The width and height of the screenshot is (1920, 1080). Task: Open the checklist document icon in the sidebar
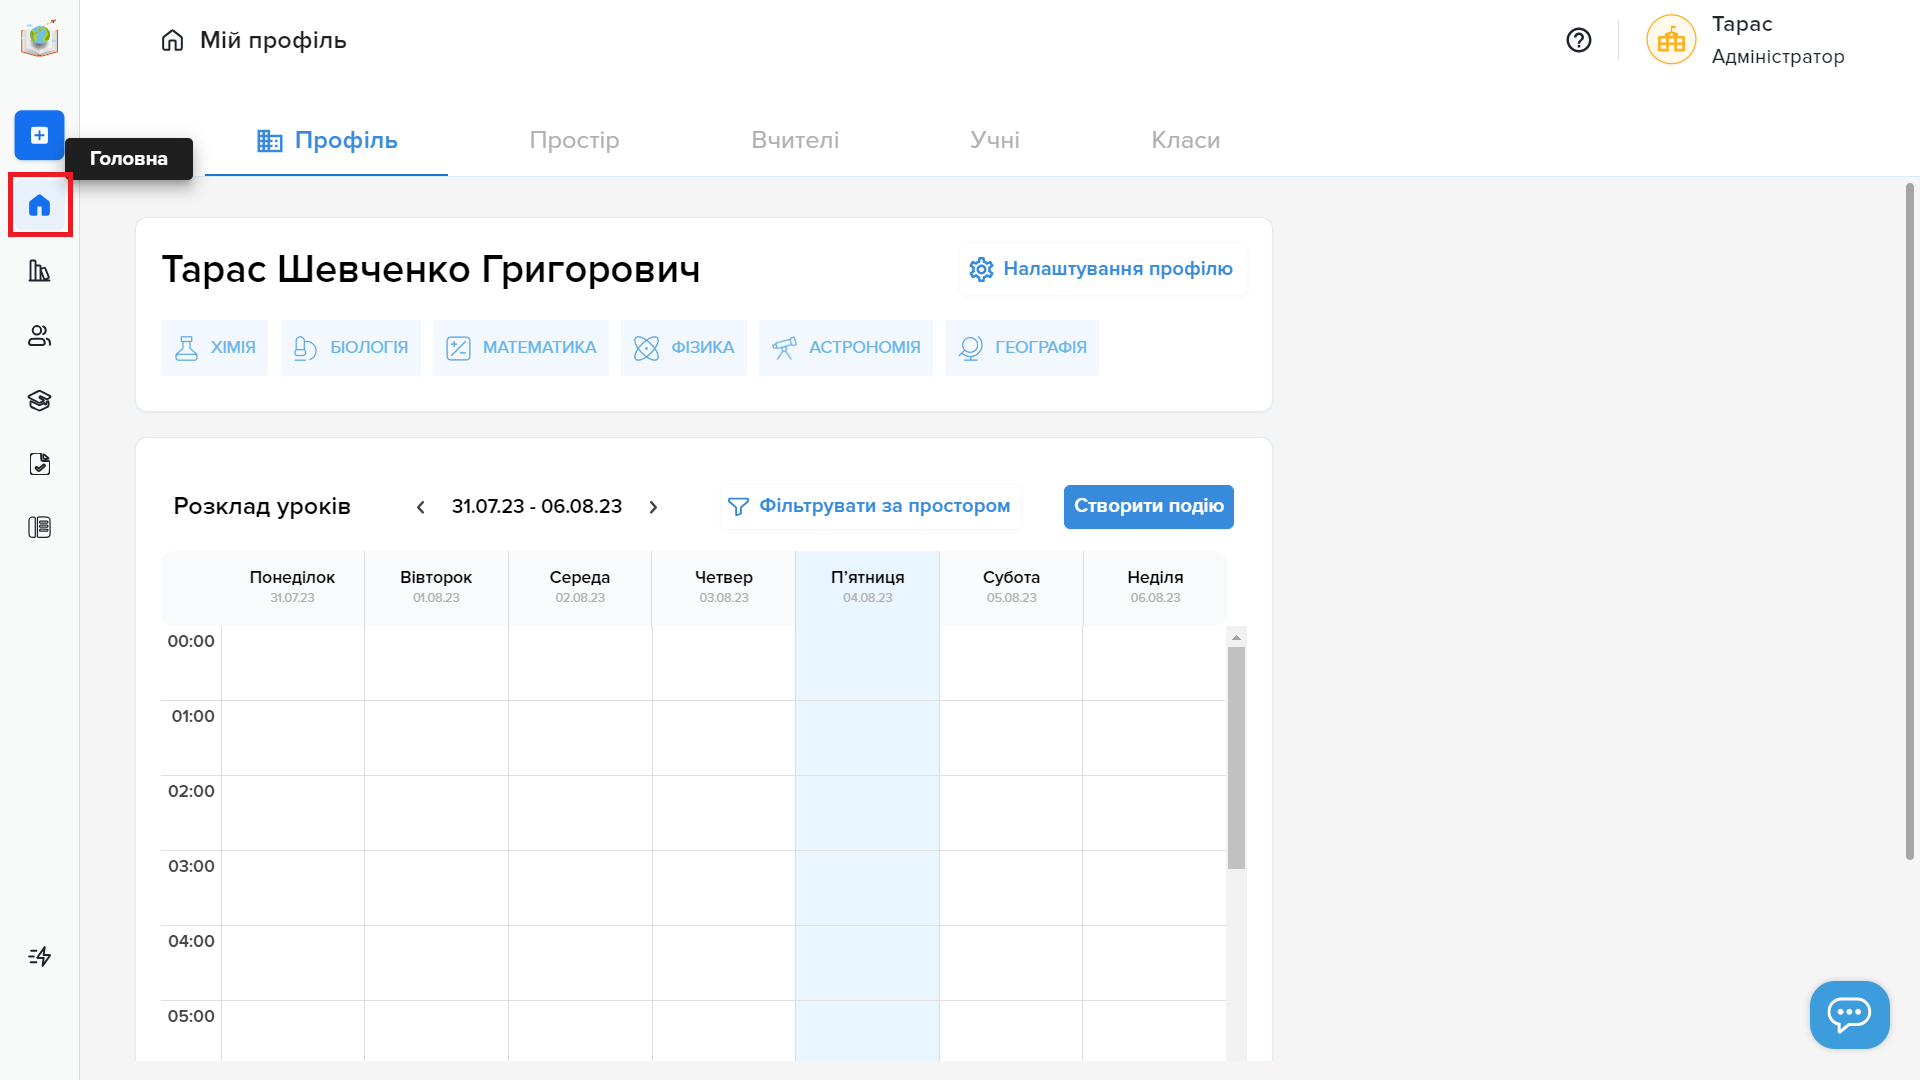pos(39,464)
